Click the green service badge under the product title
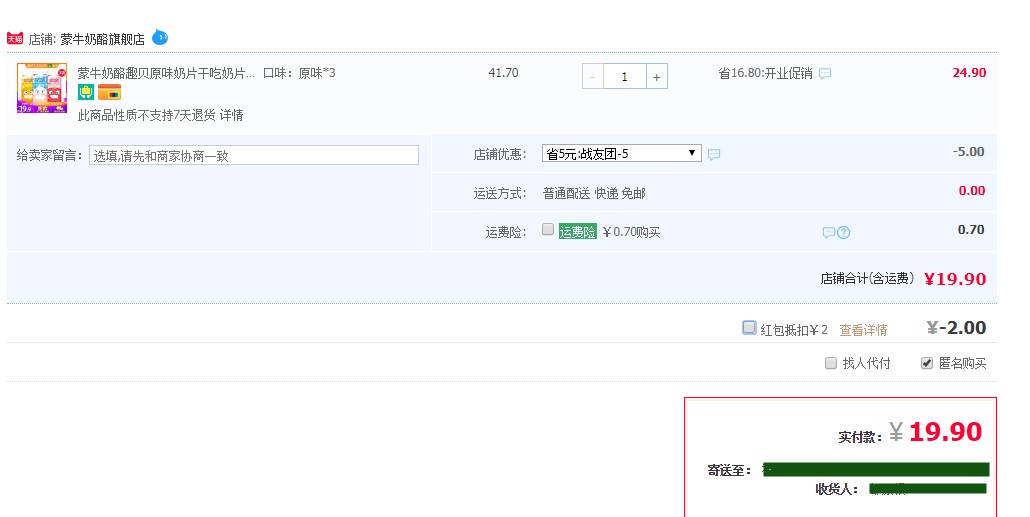The width and height of the screenshot is (1030, 517). coord(86,92)
